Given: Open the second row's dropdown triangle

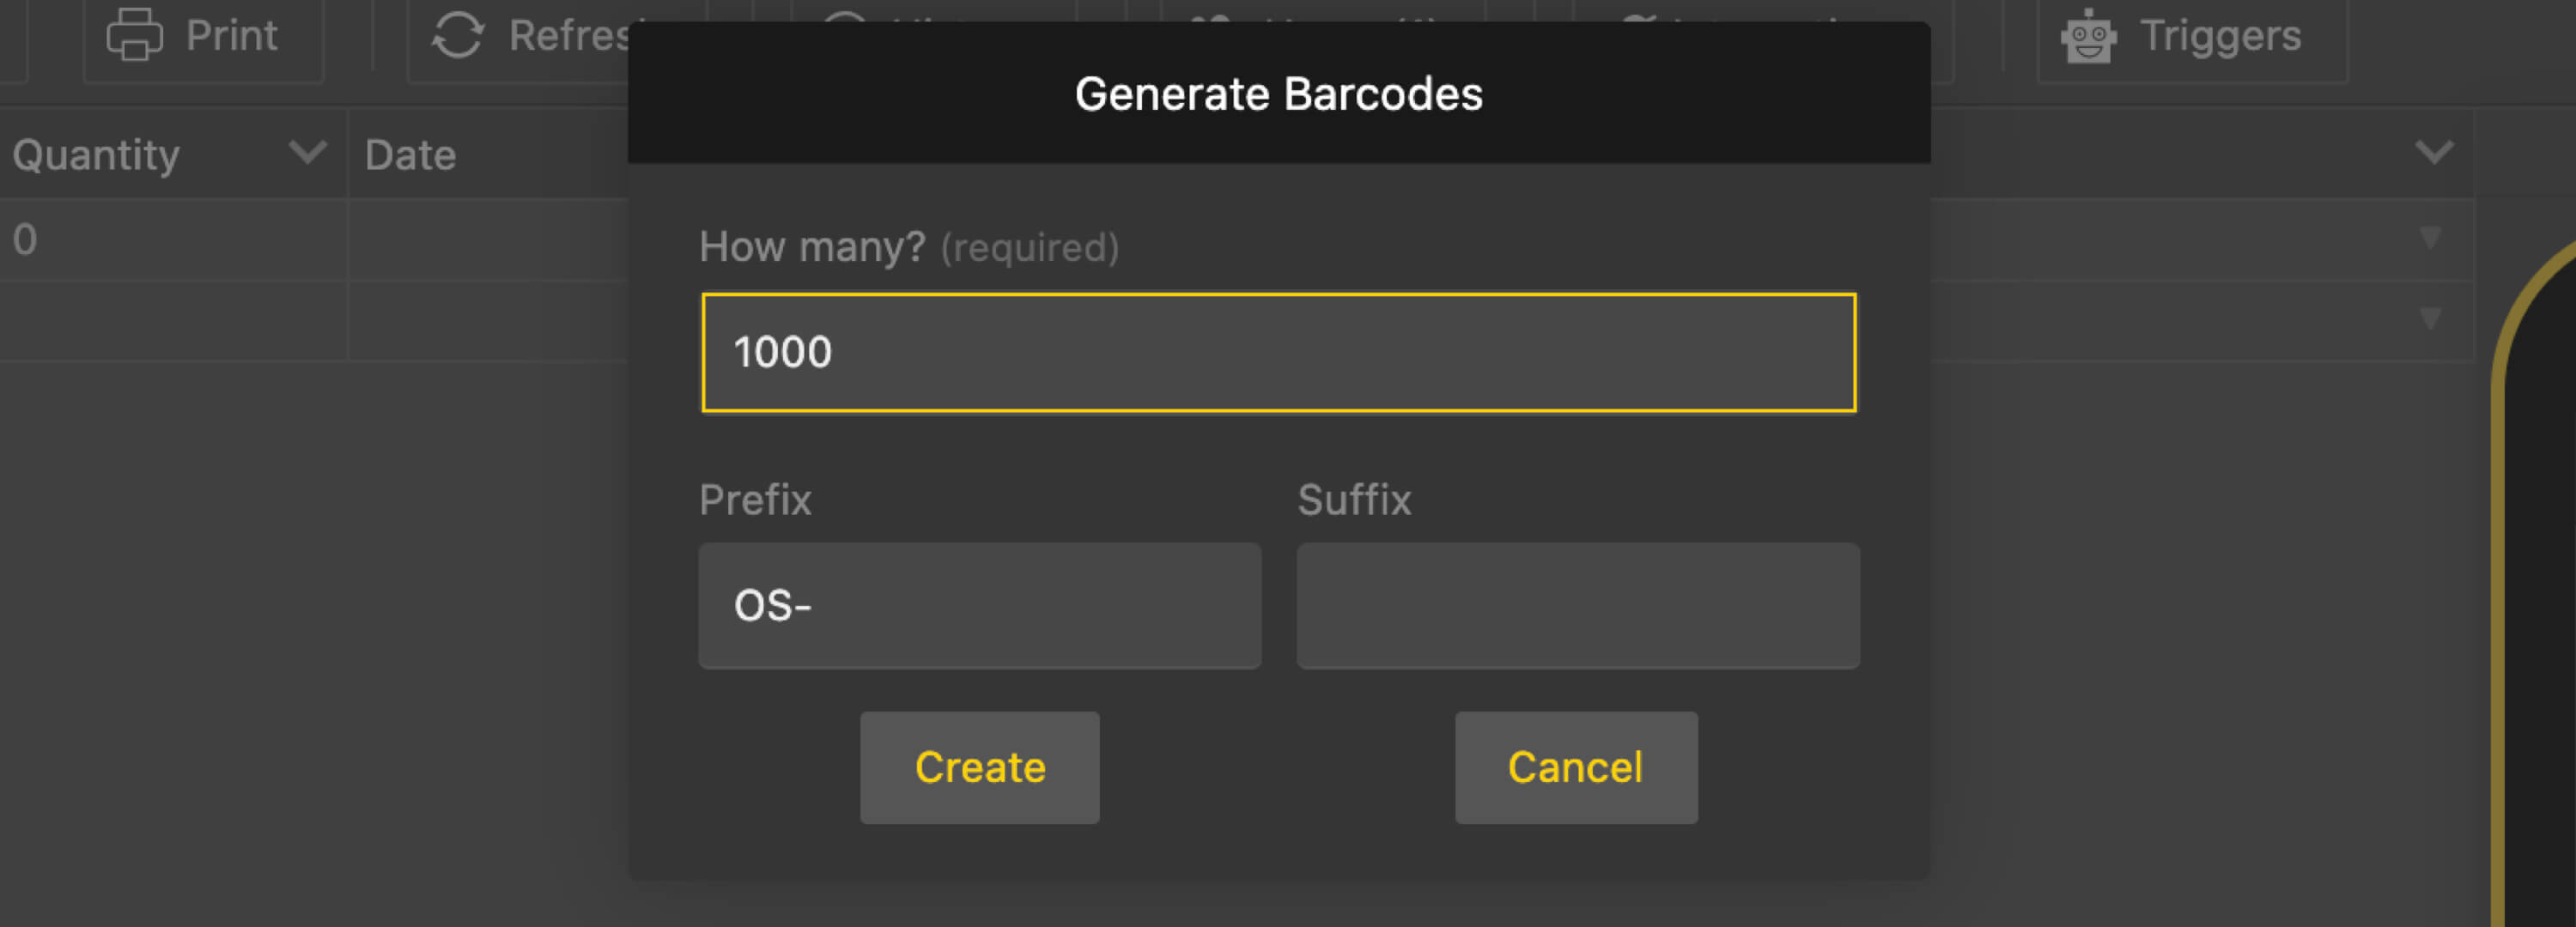Looking at the screenshot, I should click(2430, 319).
